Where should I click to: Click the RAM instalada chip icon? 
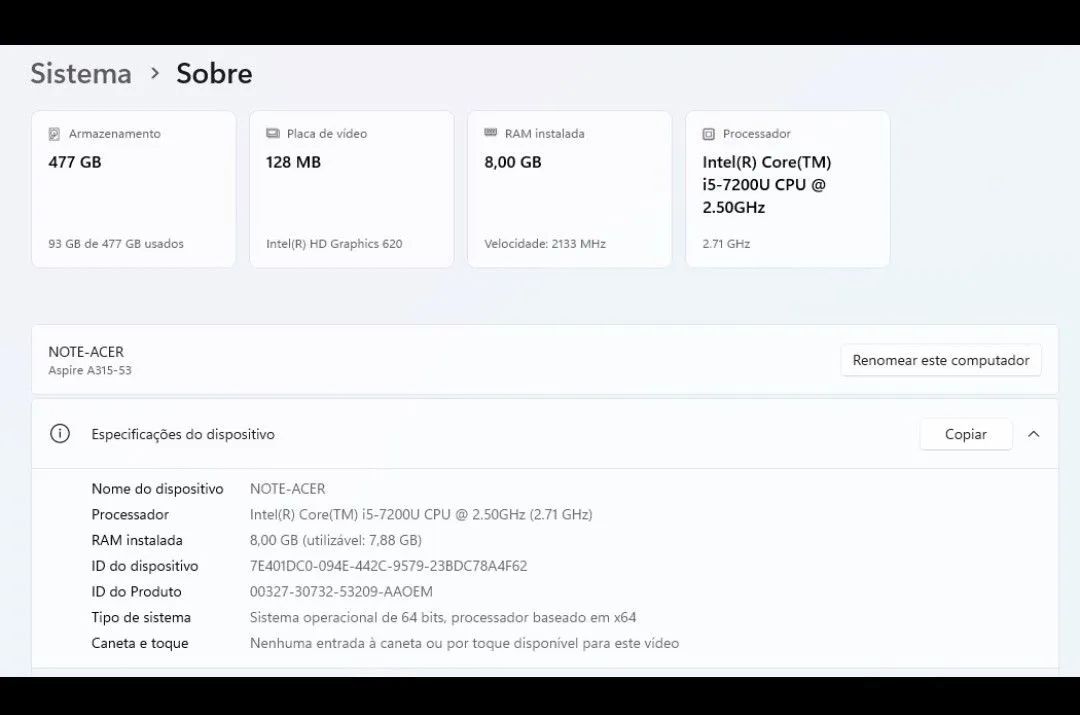(490, 133)
